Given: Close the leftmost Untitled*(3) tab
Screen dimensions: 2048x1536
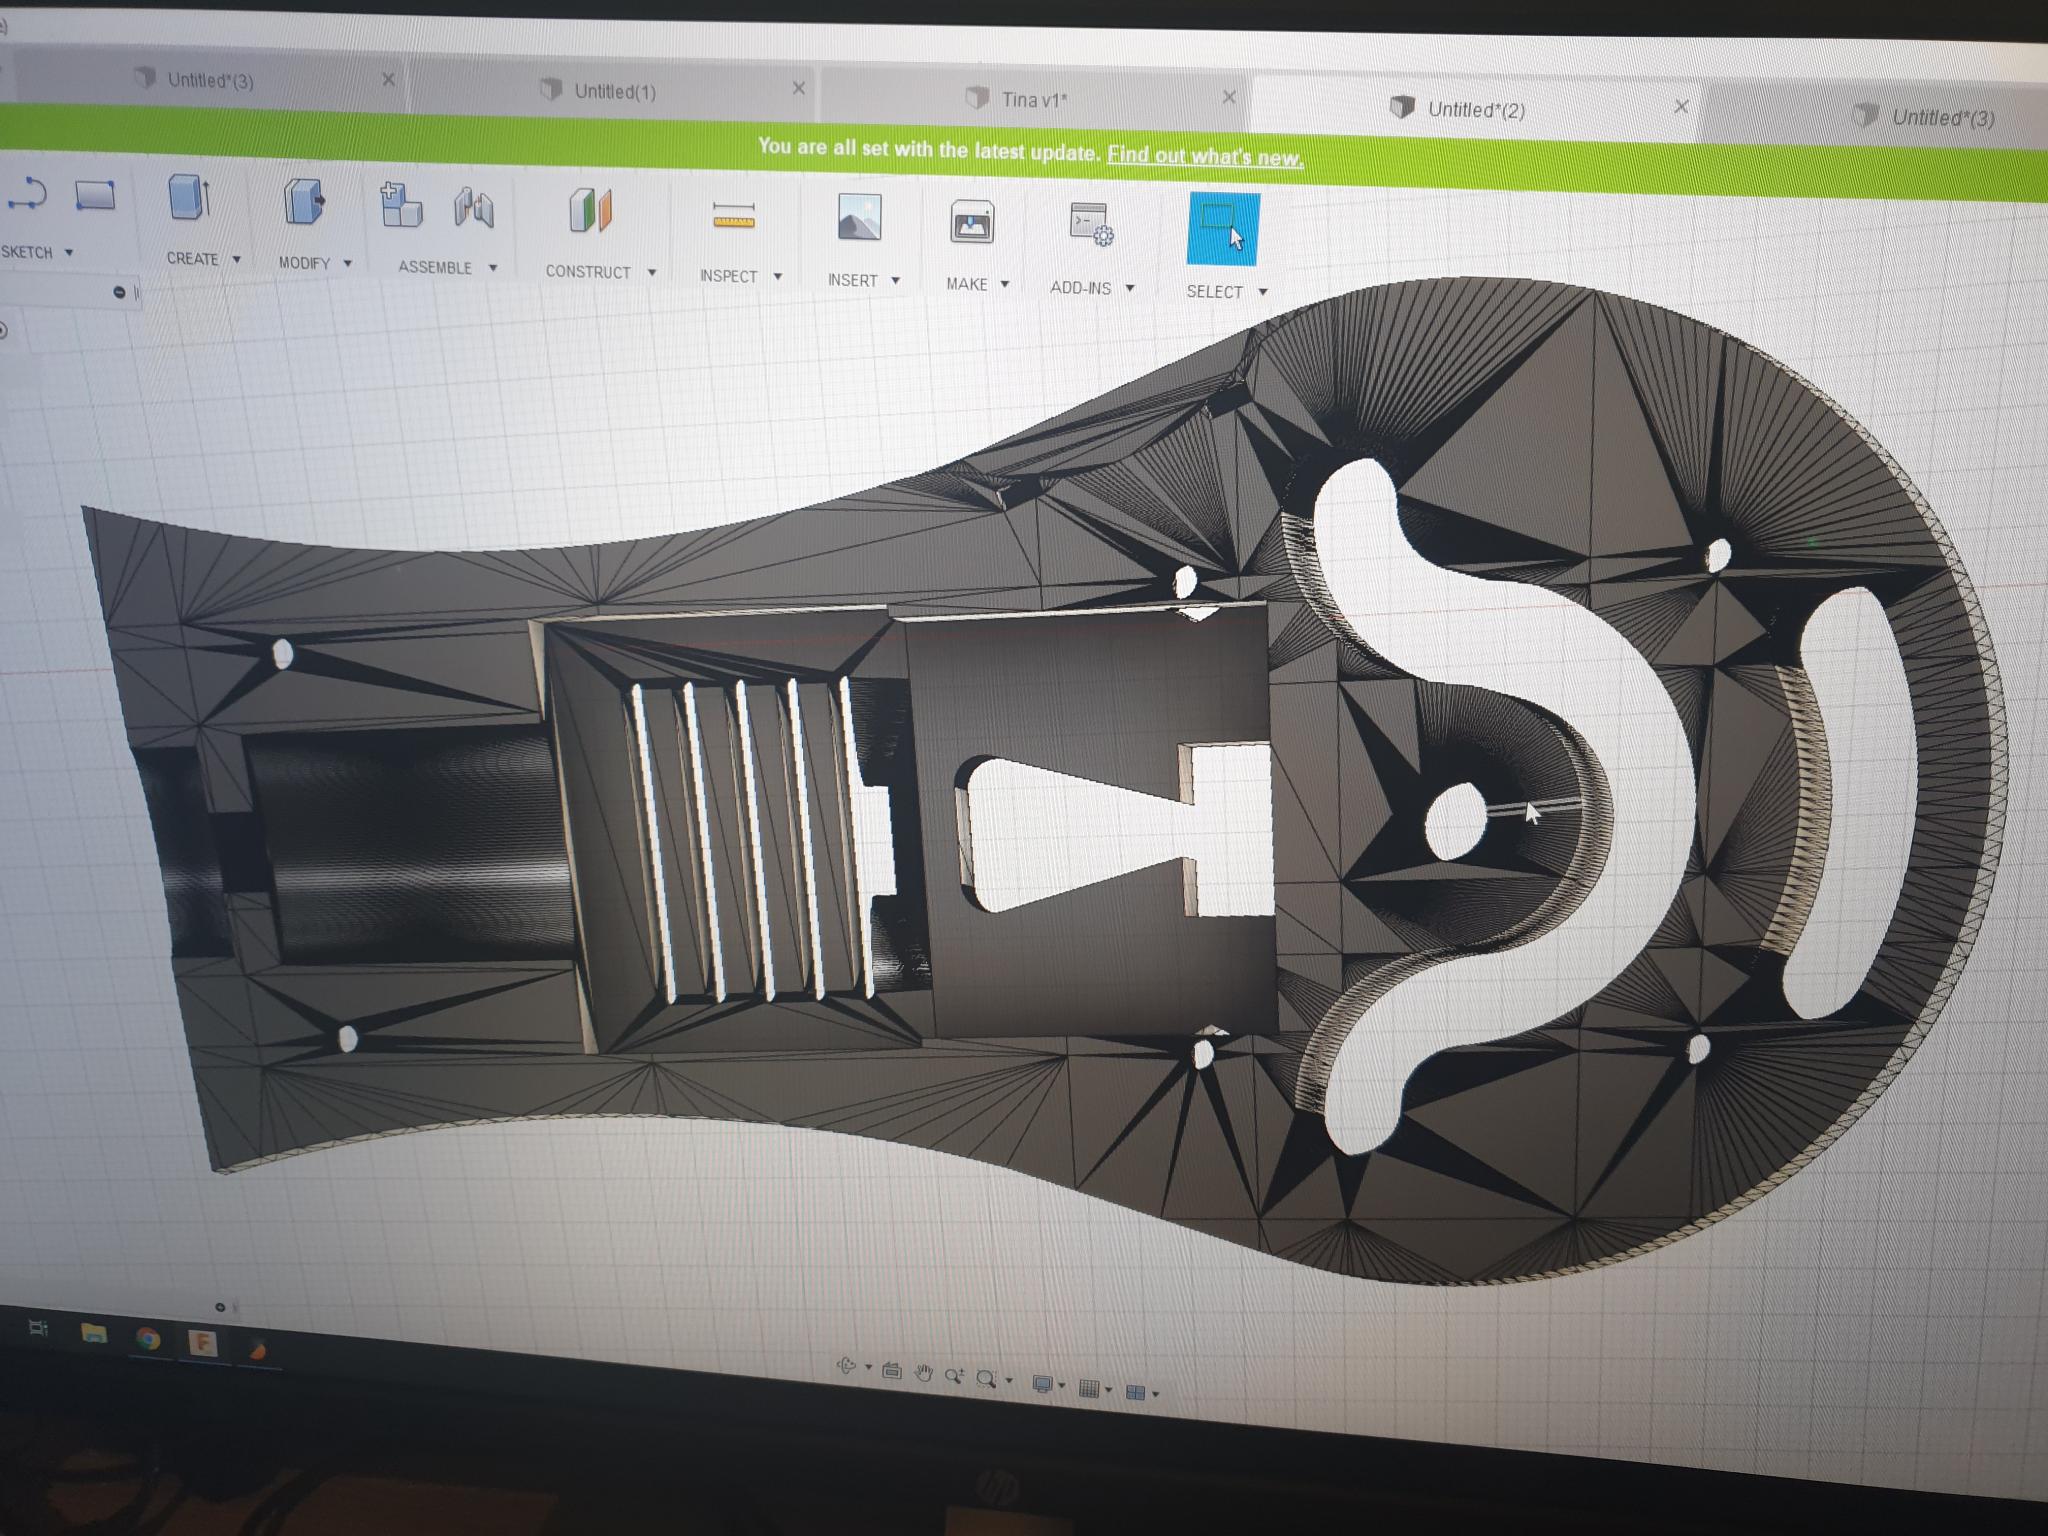Looking at the screenshot, I should click(388, 79).
